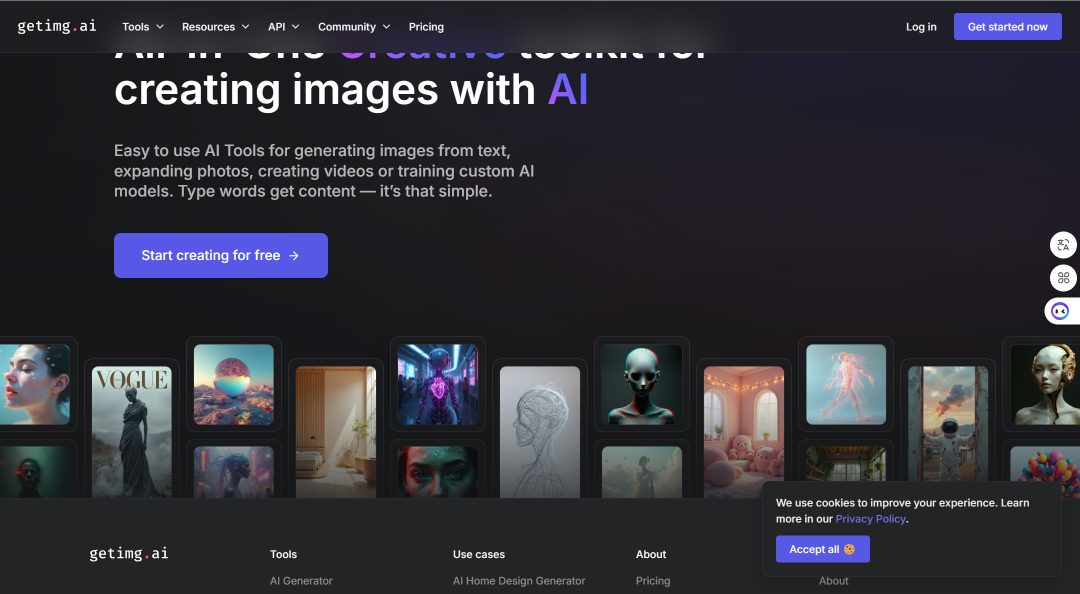Open the green eye face close-up thumbnail
This screenshot has height=594, width=1080.
pyautogui.click(x=438, y=472)
